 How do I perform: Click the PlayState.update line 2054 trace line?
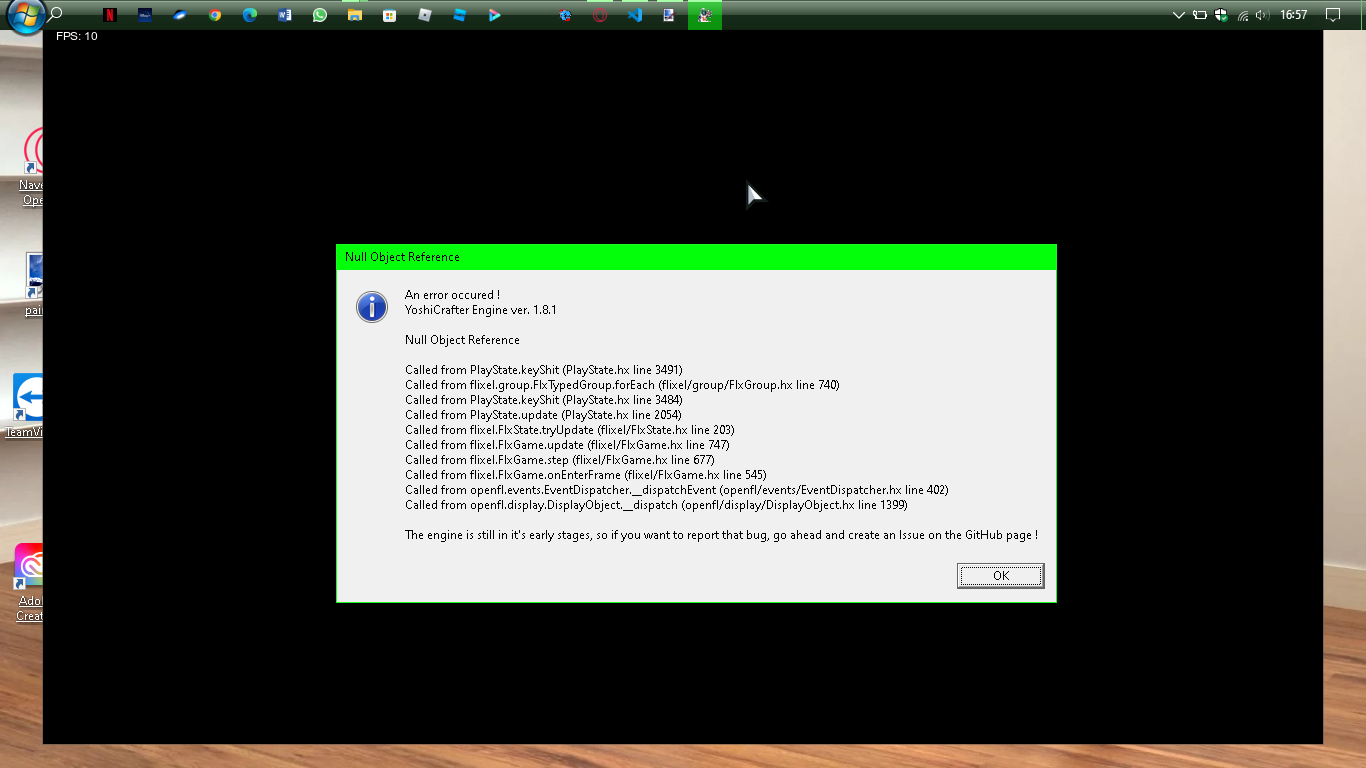pyautogui.click(x=543, y=415)
